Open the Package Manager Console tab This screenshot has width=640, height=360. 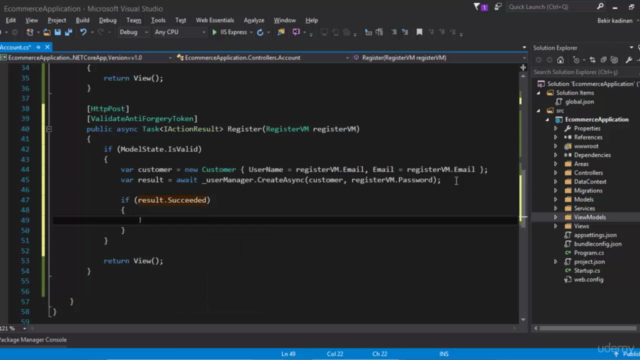(x=33, y=340)
